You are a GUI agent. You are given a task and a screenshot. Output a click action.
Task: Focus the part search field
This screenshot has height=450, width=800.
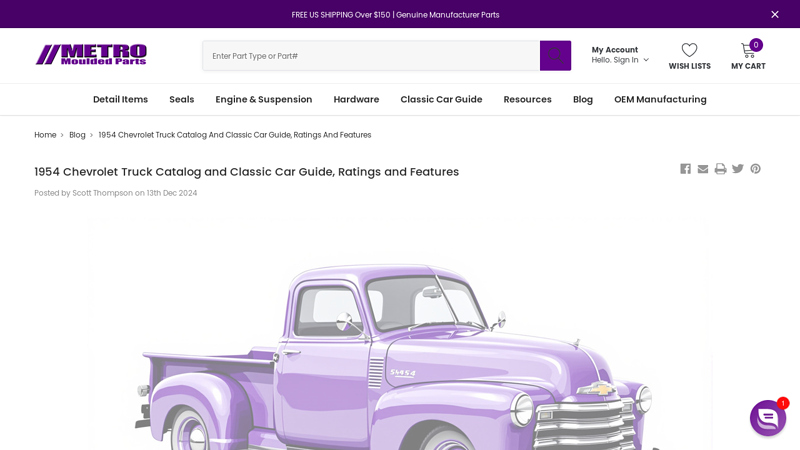click(x=371, y=56)
